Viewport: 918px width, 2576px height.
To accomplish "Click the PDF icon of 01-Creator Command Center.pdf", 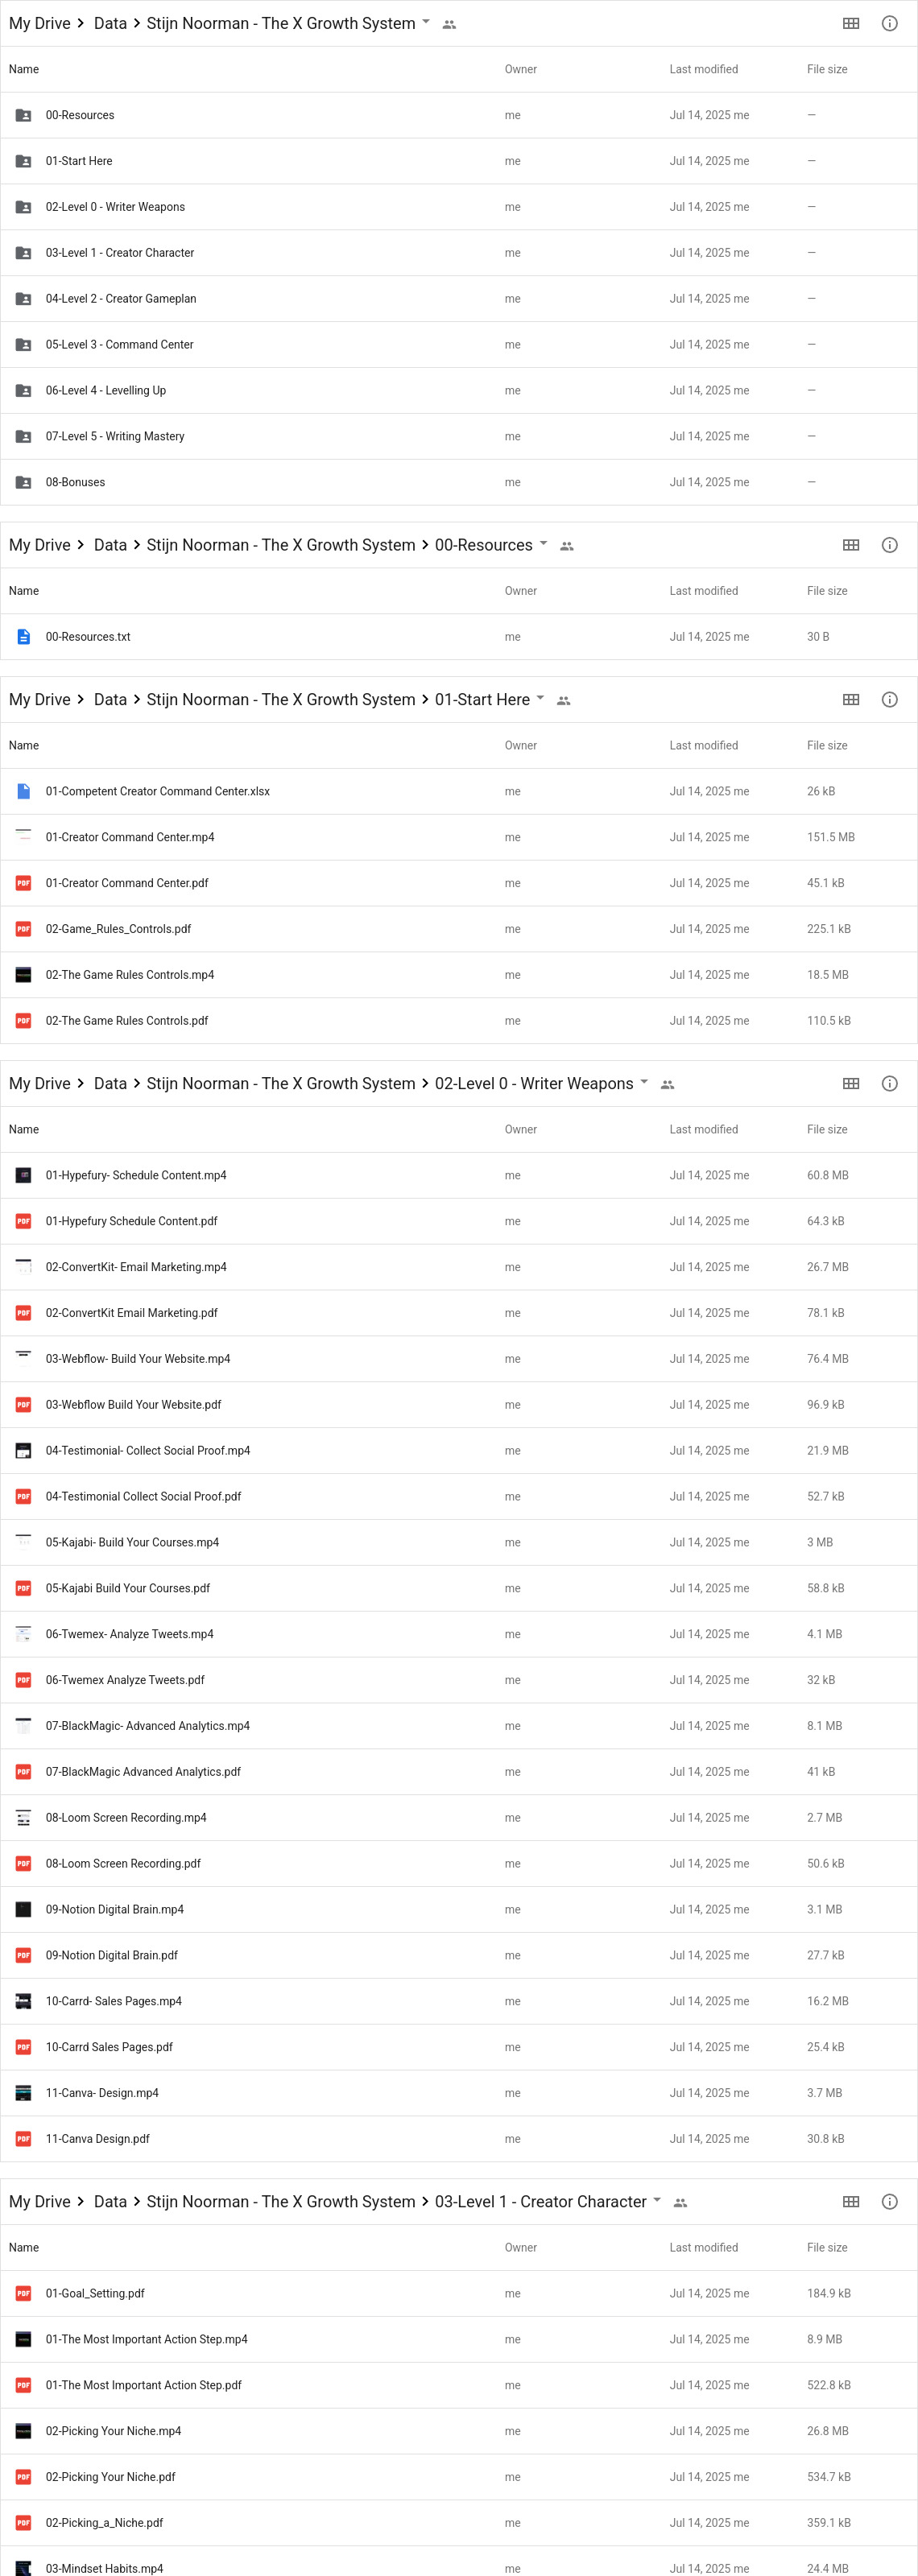I will click(23, 883).
